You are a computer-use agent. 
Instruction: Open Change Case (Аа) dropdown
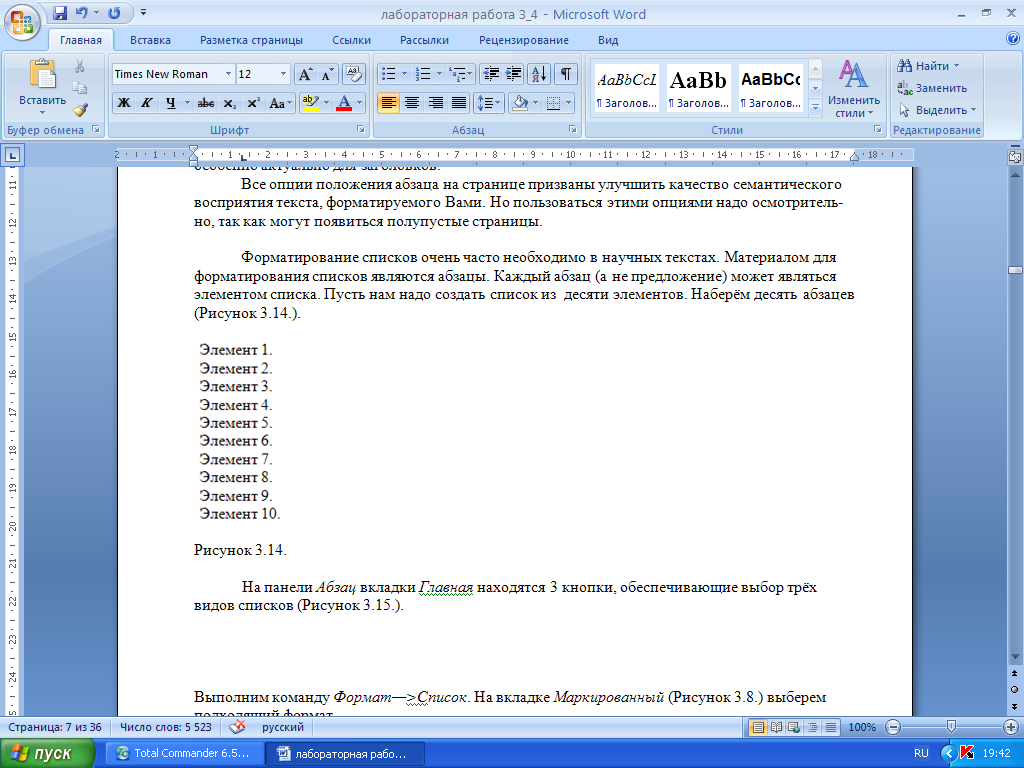coord(281,103)
